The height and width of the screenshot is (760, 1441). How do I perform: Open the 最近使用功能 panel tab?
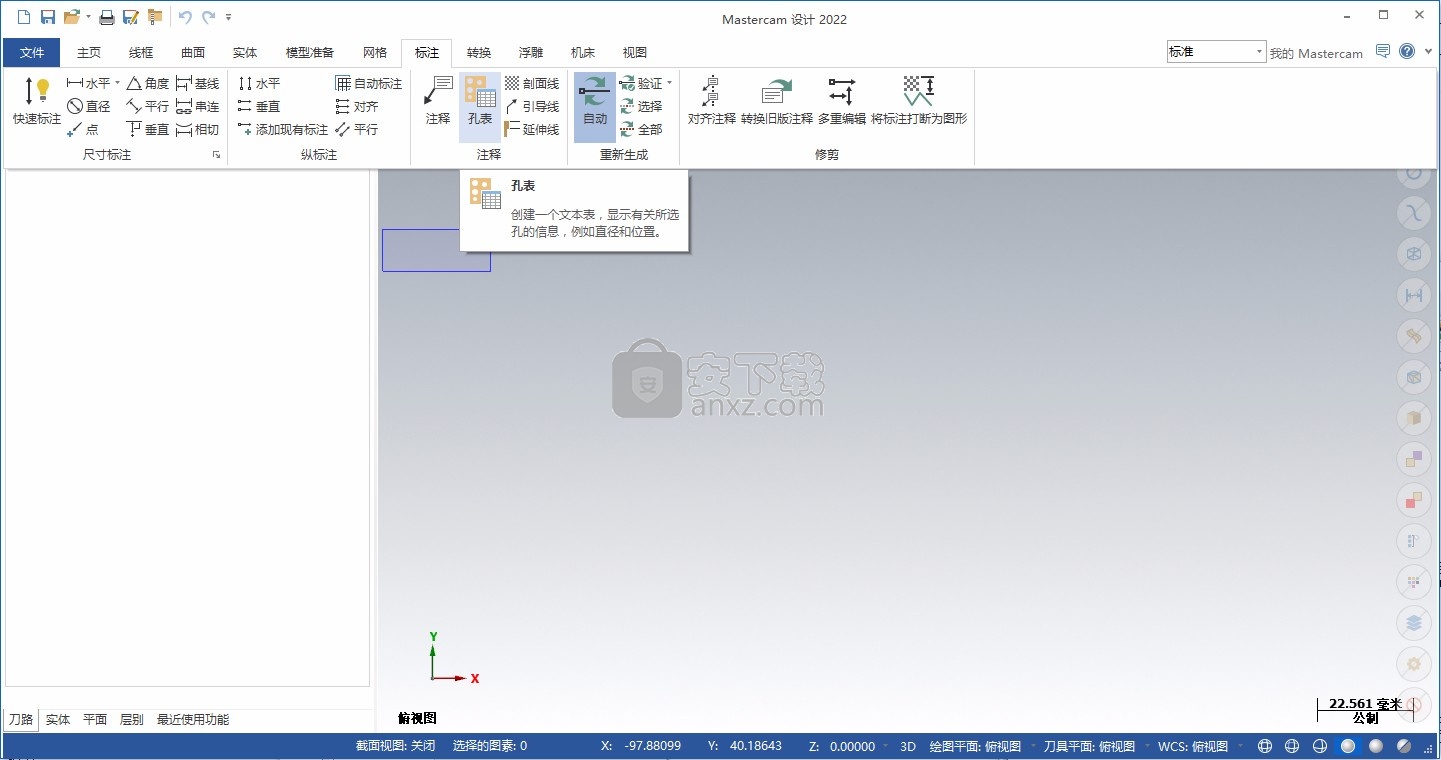[x=193, y=720]
